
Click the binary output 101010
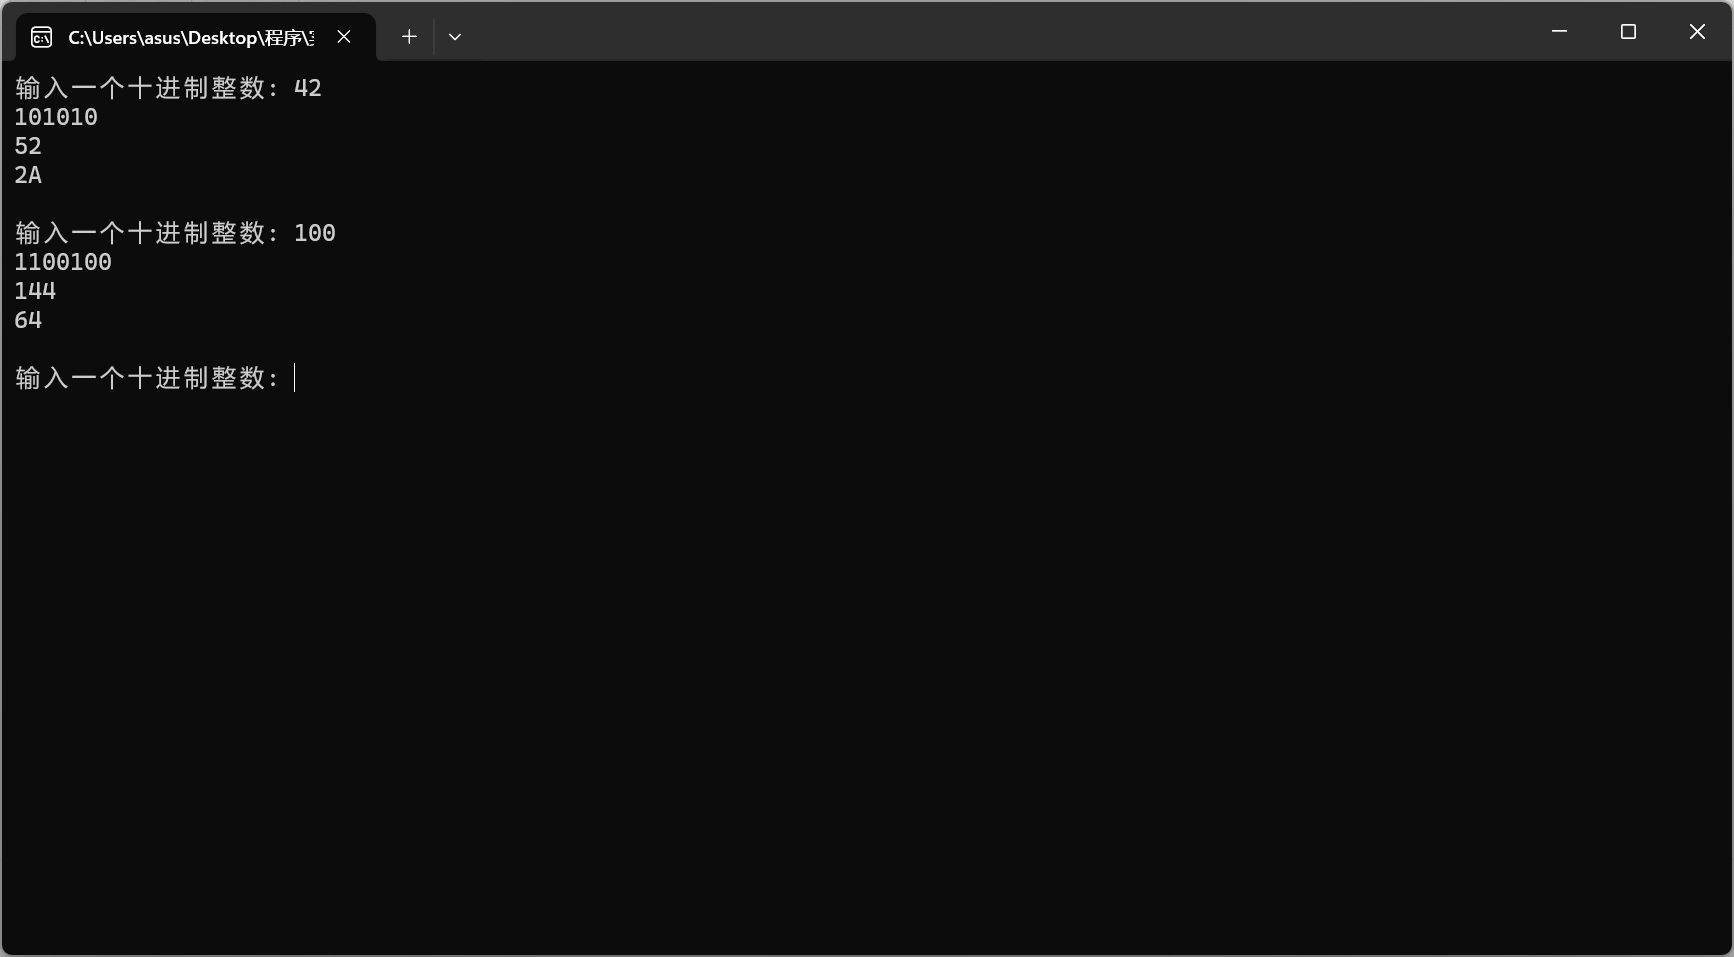pos(56,117)
